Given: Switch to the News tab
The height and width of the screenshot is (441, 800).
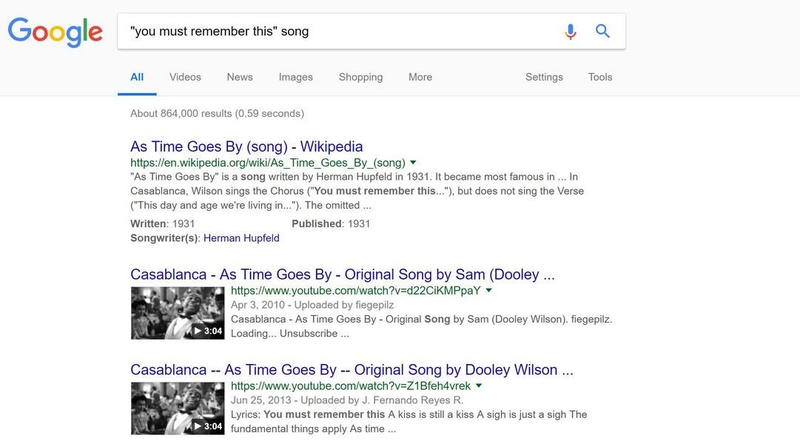Looking at the screenshot, I should [x=240, y=77].
